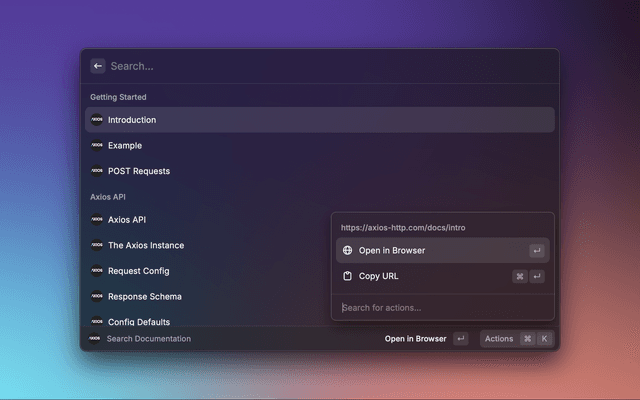The width and height of the screenshot is (640, 400).
Task: Select the Config Defaults item
Action: pos(139,322)
